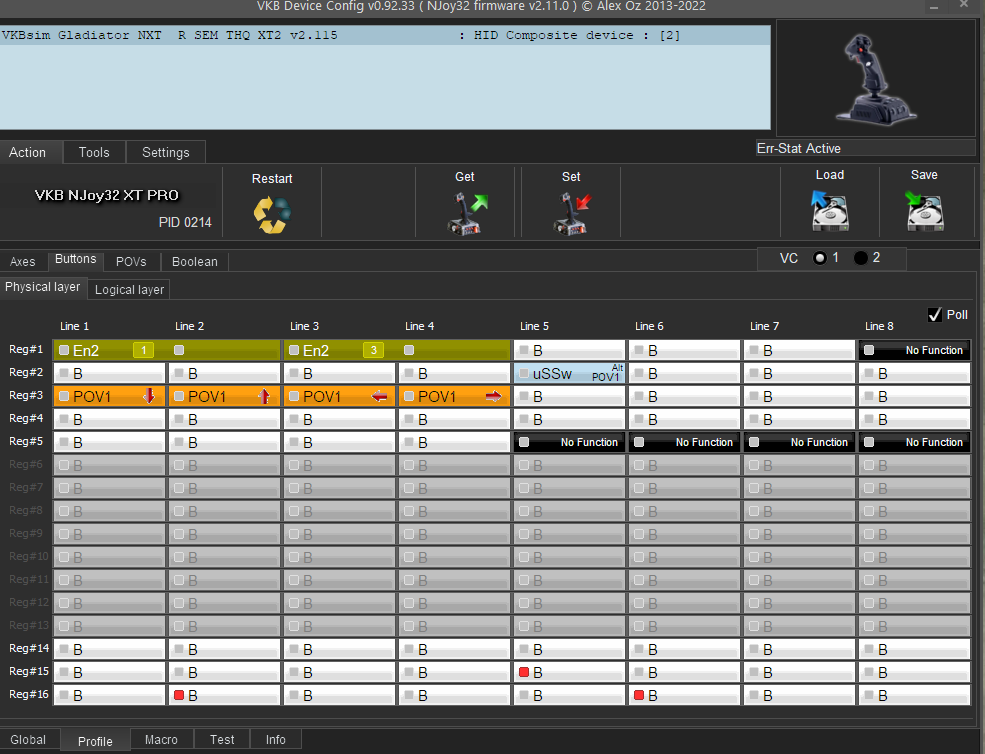Click the Set joystick icon
985x754 pixels.
[x=572, y=214]
